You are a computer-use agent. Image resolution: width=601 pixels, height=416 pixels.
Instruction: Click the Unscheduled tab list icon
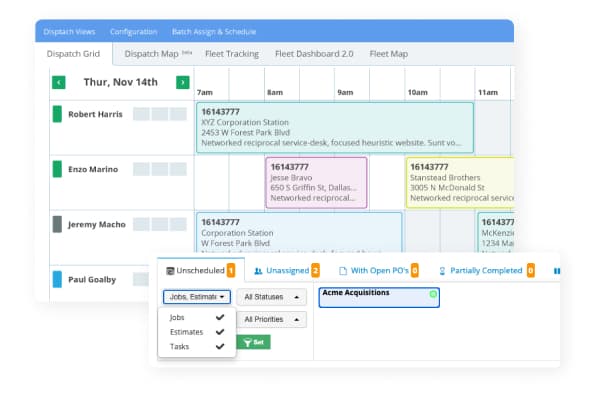[171, 270]
